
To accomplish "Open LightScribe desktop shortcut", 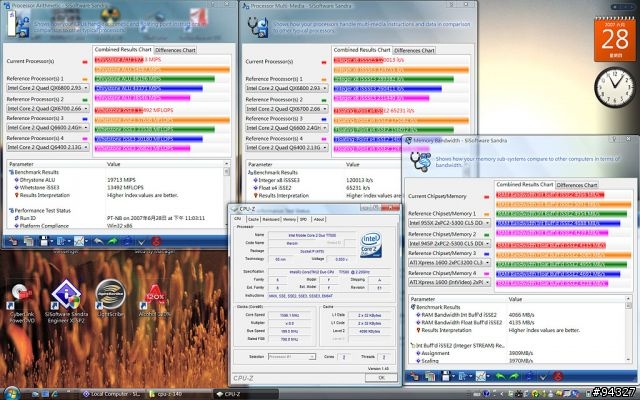I will point(110,299).
